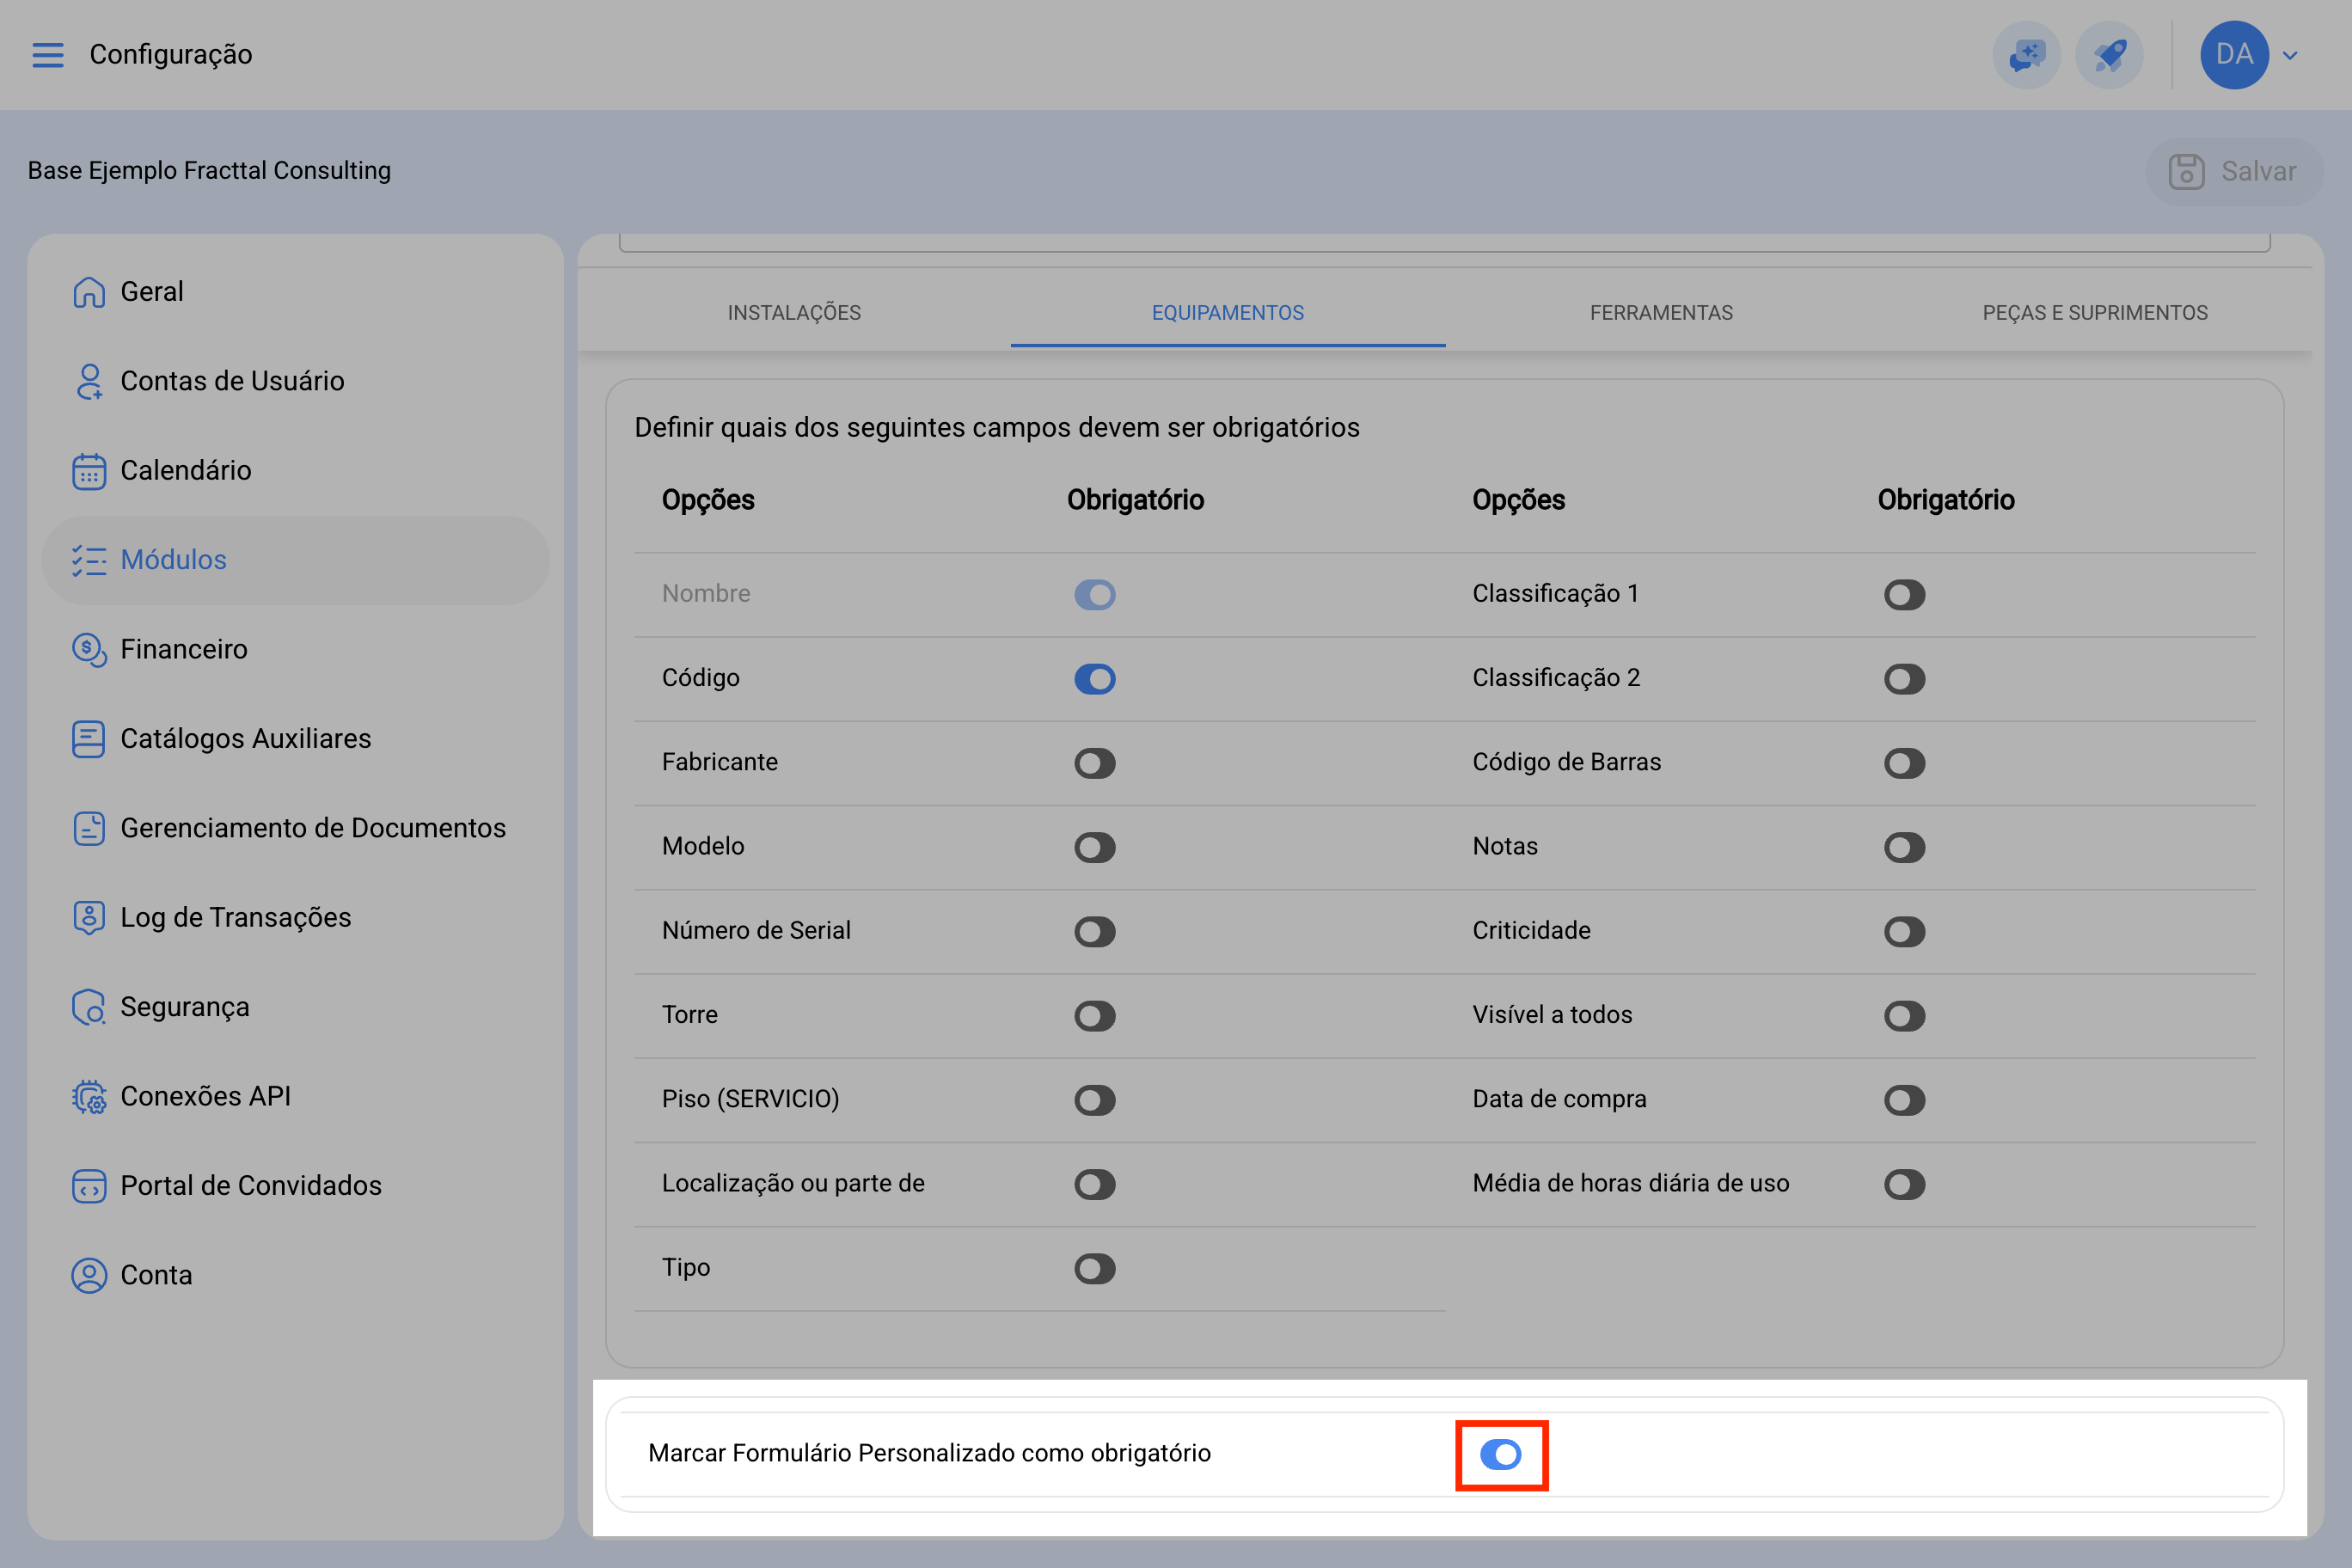Disable Código obrigatório switch

(x=1095, y=679)
